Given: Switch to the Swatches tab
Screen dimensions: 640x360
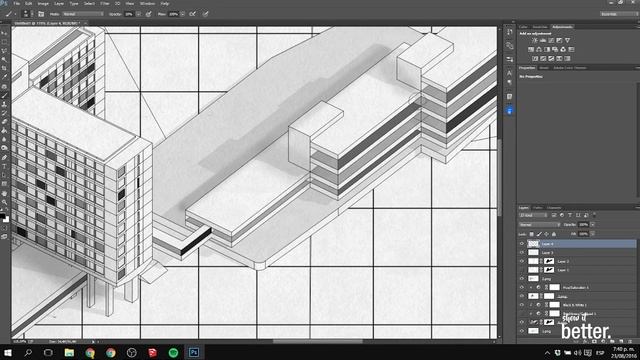Looking at the screenshot, I should (x=540, y=27).
